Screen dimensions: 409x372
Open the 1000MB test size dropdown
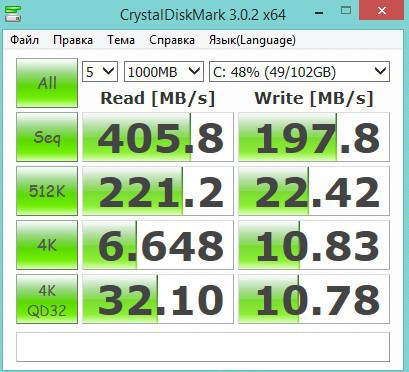164,72
